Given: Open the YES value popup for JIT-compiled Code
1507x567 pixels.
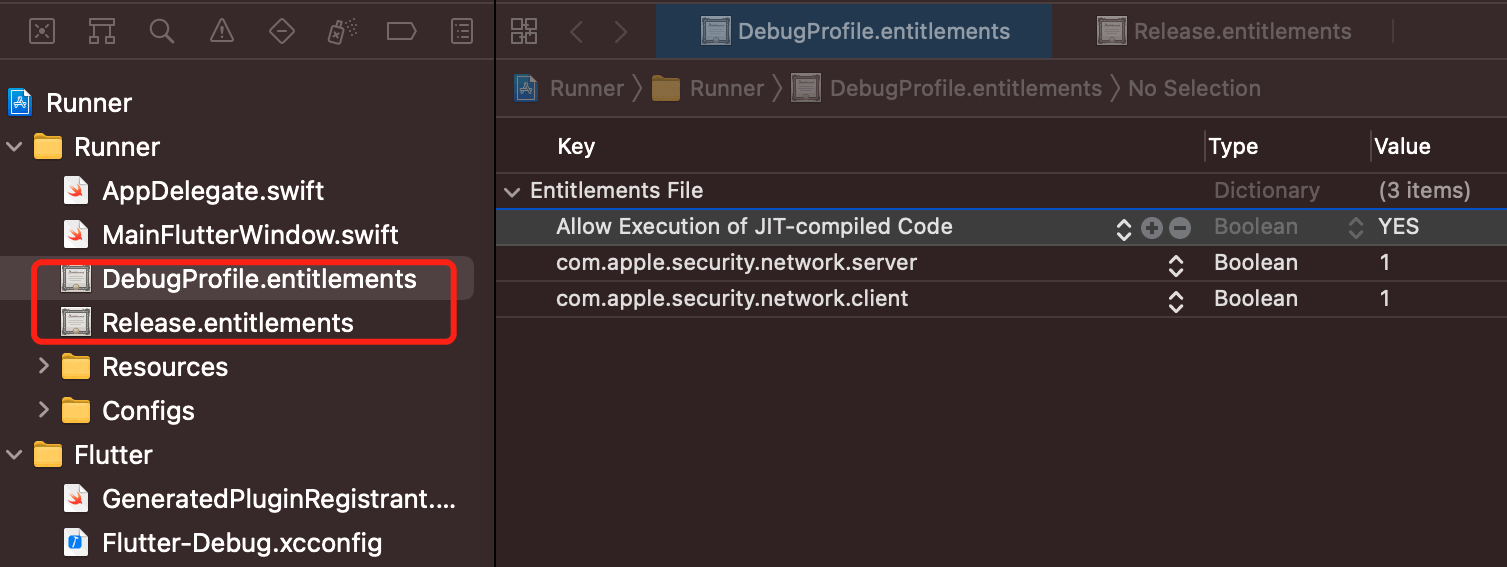Looking at the screenshot, I should (x=1356, y=228).
